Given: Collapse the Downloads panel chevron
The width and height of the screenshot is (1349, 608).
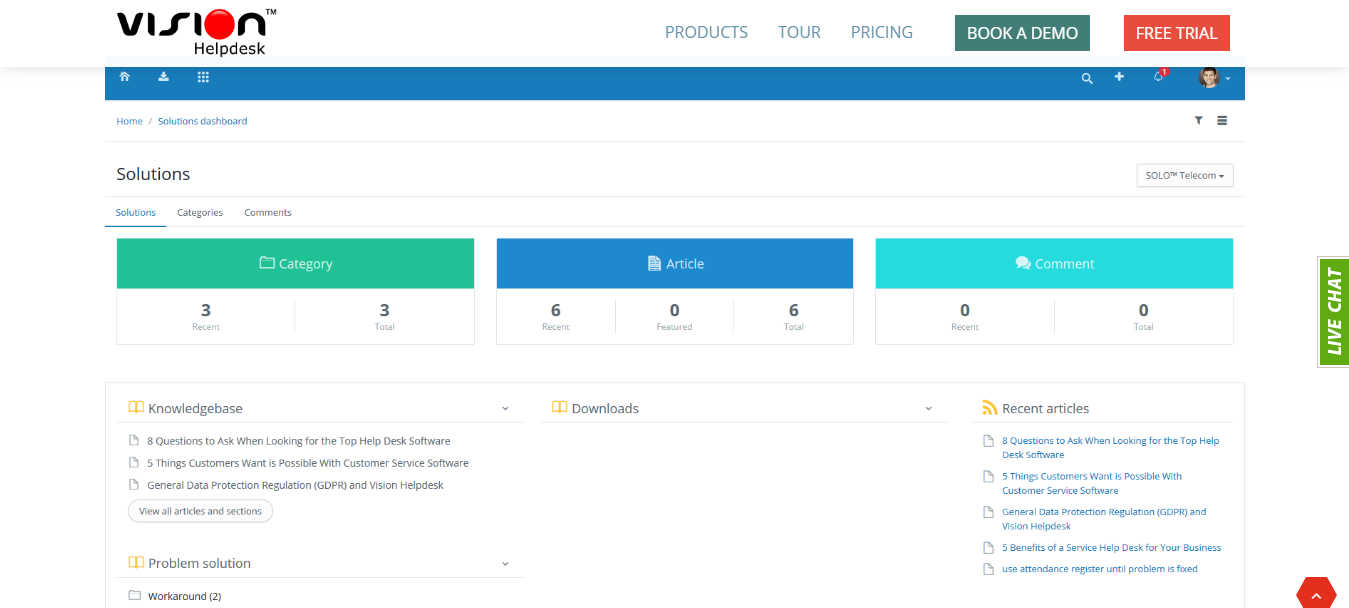Looking at the screenshot, I should pos(928,408).
